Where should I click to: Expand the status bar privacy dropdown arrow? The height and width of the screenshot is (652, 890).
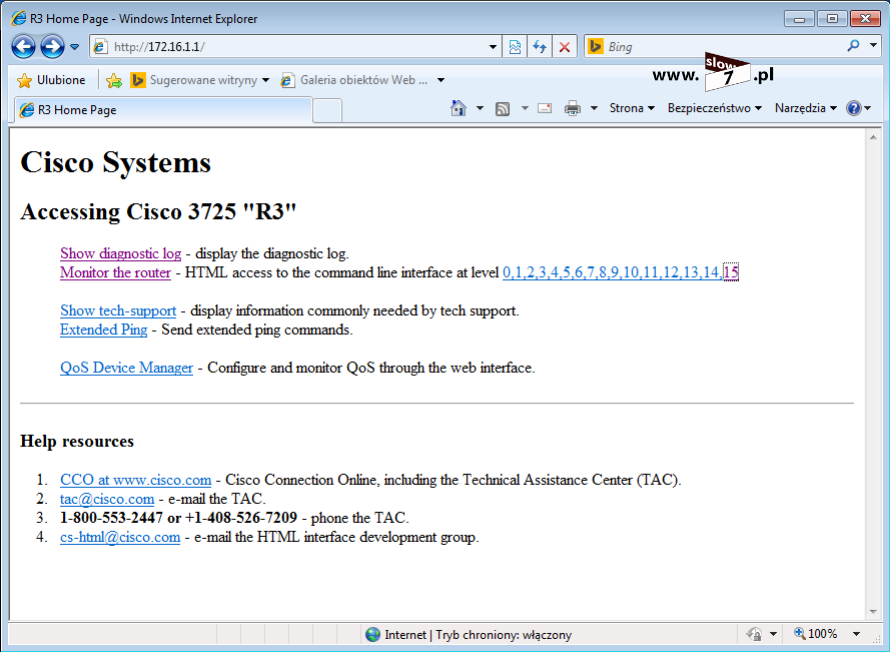[773, 634]
